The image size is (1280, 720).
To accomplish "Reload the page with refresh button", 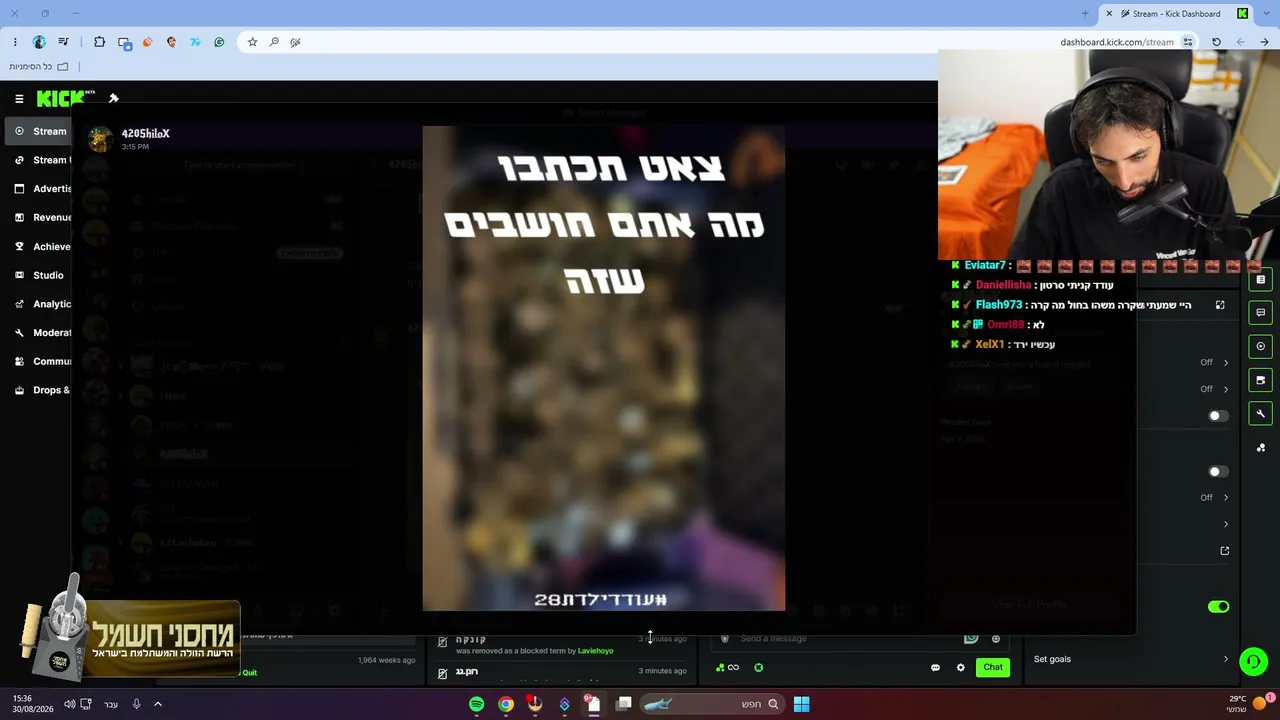I will tap(1216, 42).
